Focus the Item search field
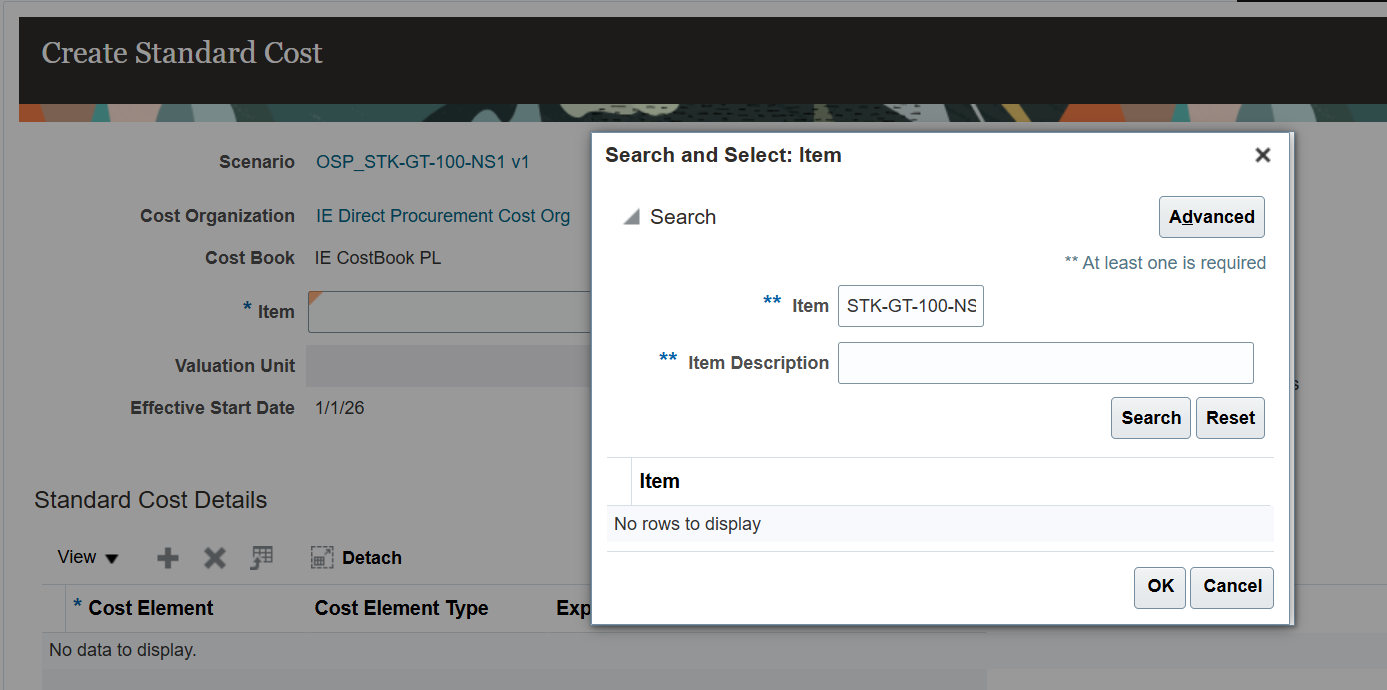 click(910, 306)
